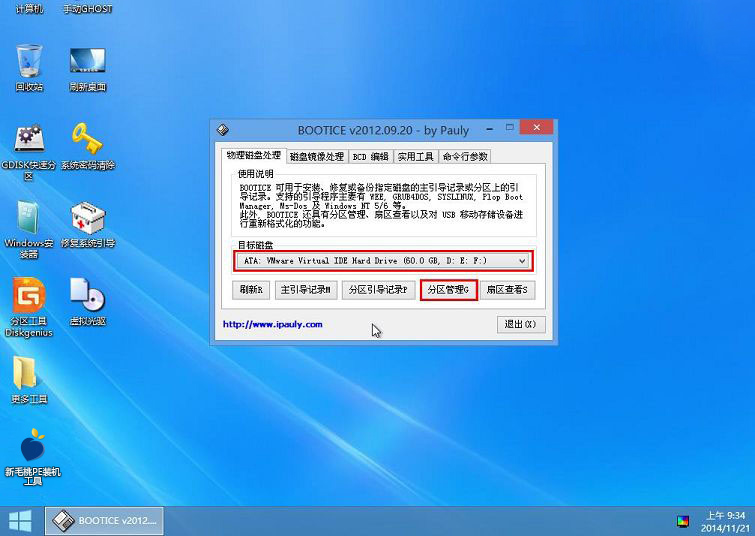Click the 刷新R refresh button
755x536 pixels.
coord(251,290)
